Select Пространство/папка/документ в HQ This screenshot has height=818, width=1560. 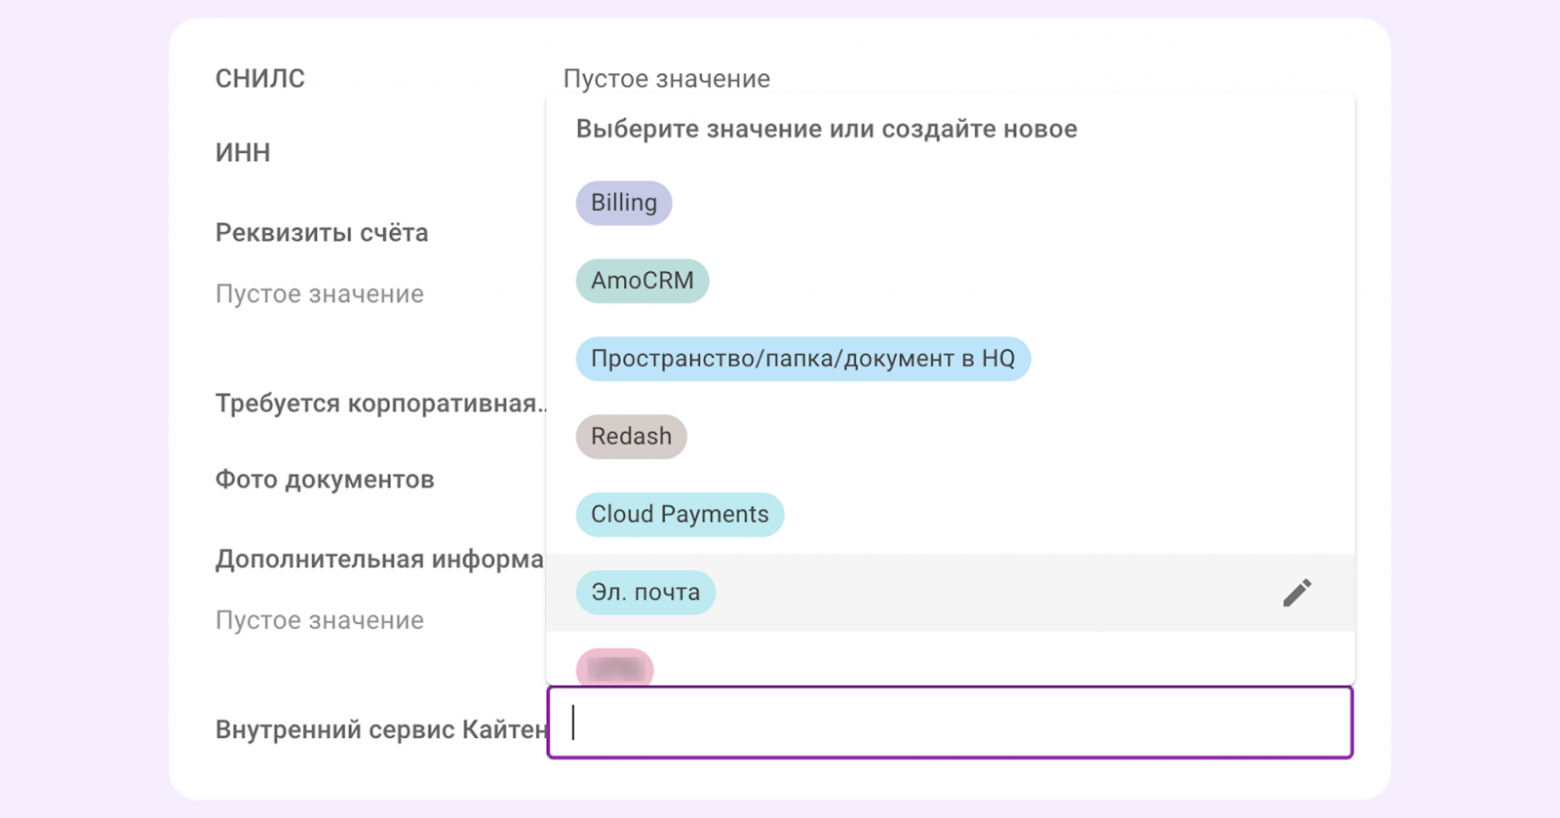pyautogui.click(x=803, y=358)
